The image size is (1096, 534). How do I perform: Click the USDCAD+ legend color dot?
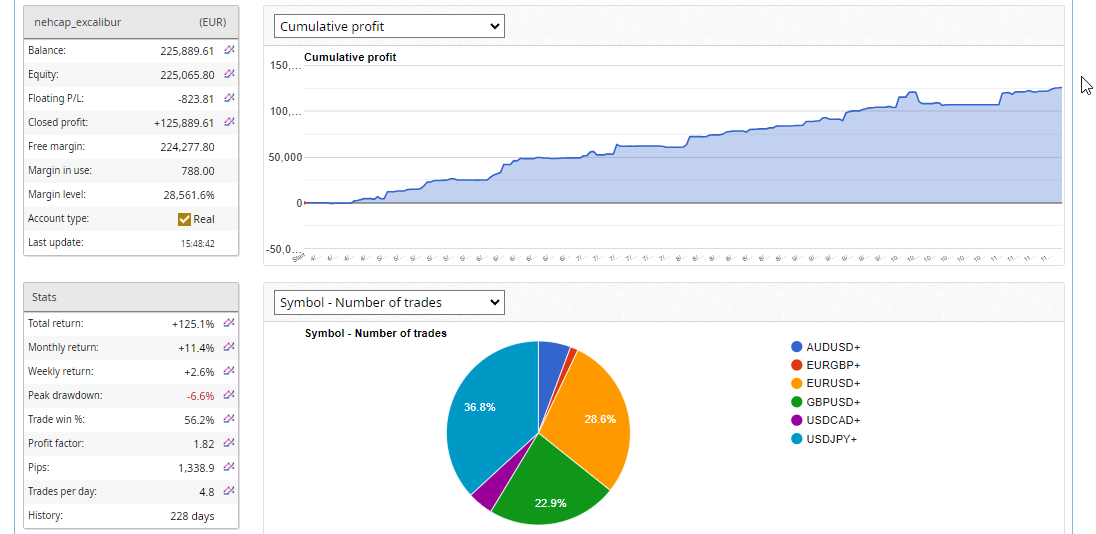[x=797, y=420]
